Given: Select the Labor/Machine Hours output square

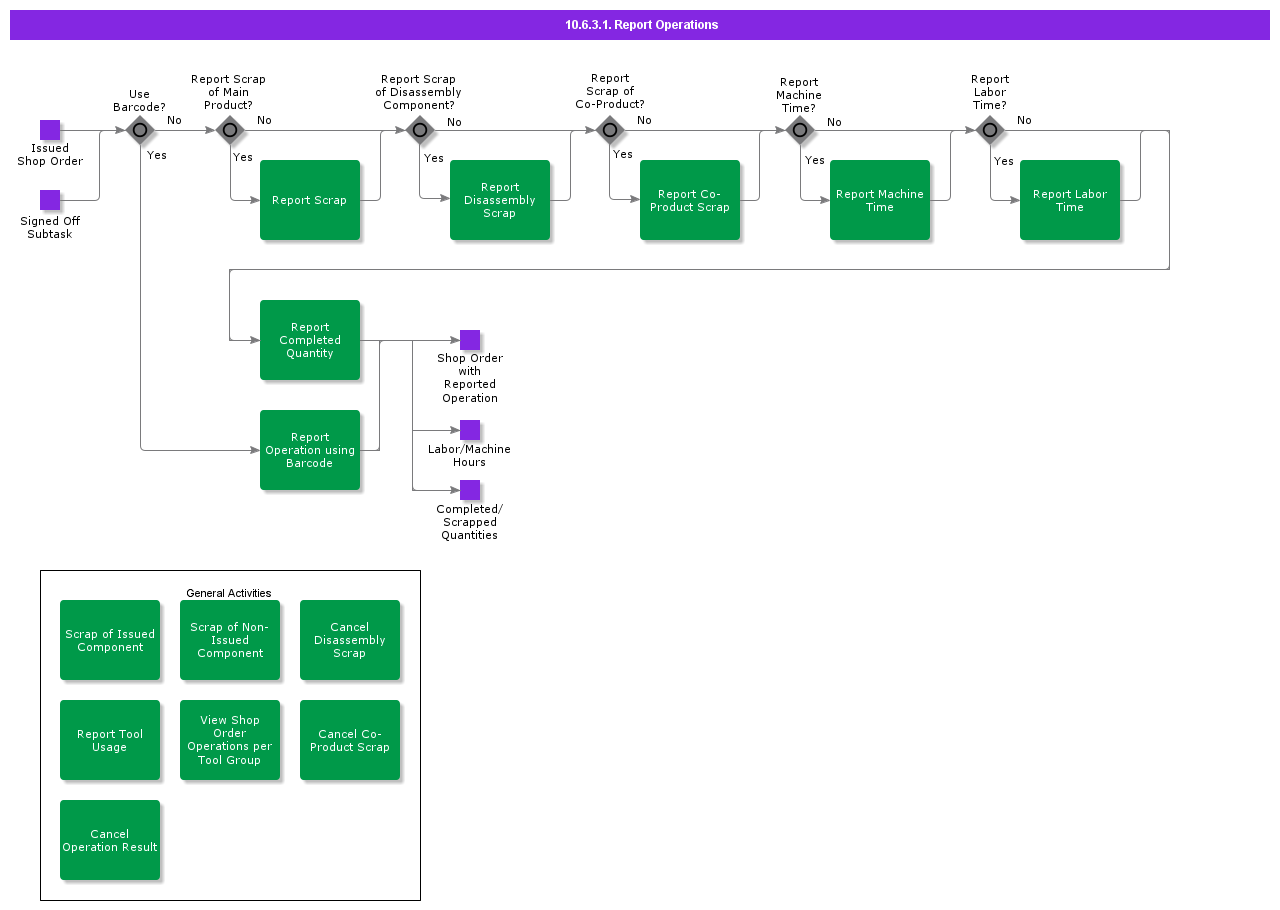Looking at the screenshot, I should 470,430.
